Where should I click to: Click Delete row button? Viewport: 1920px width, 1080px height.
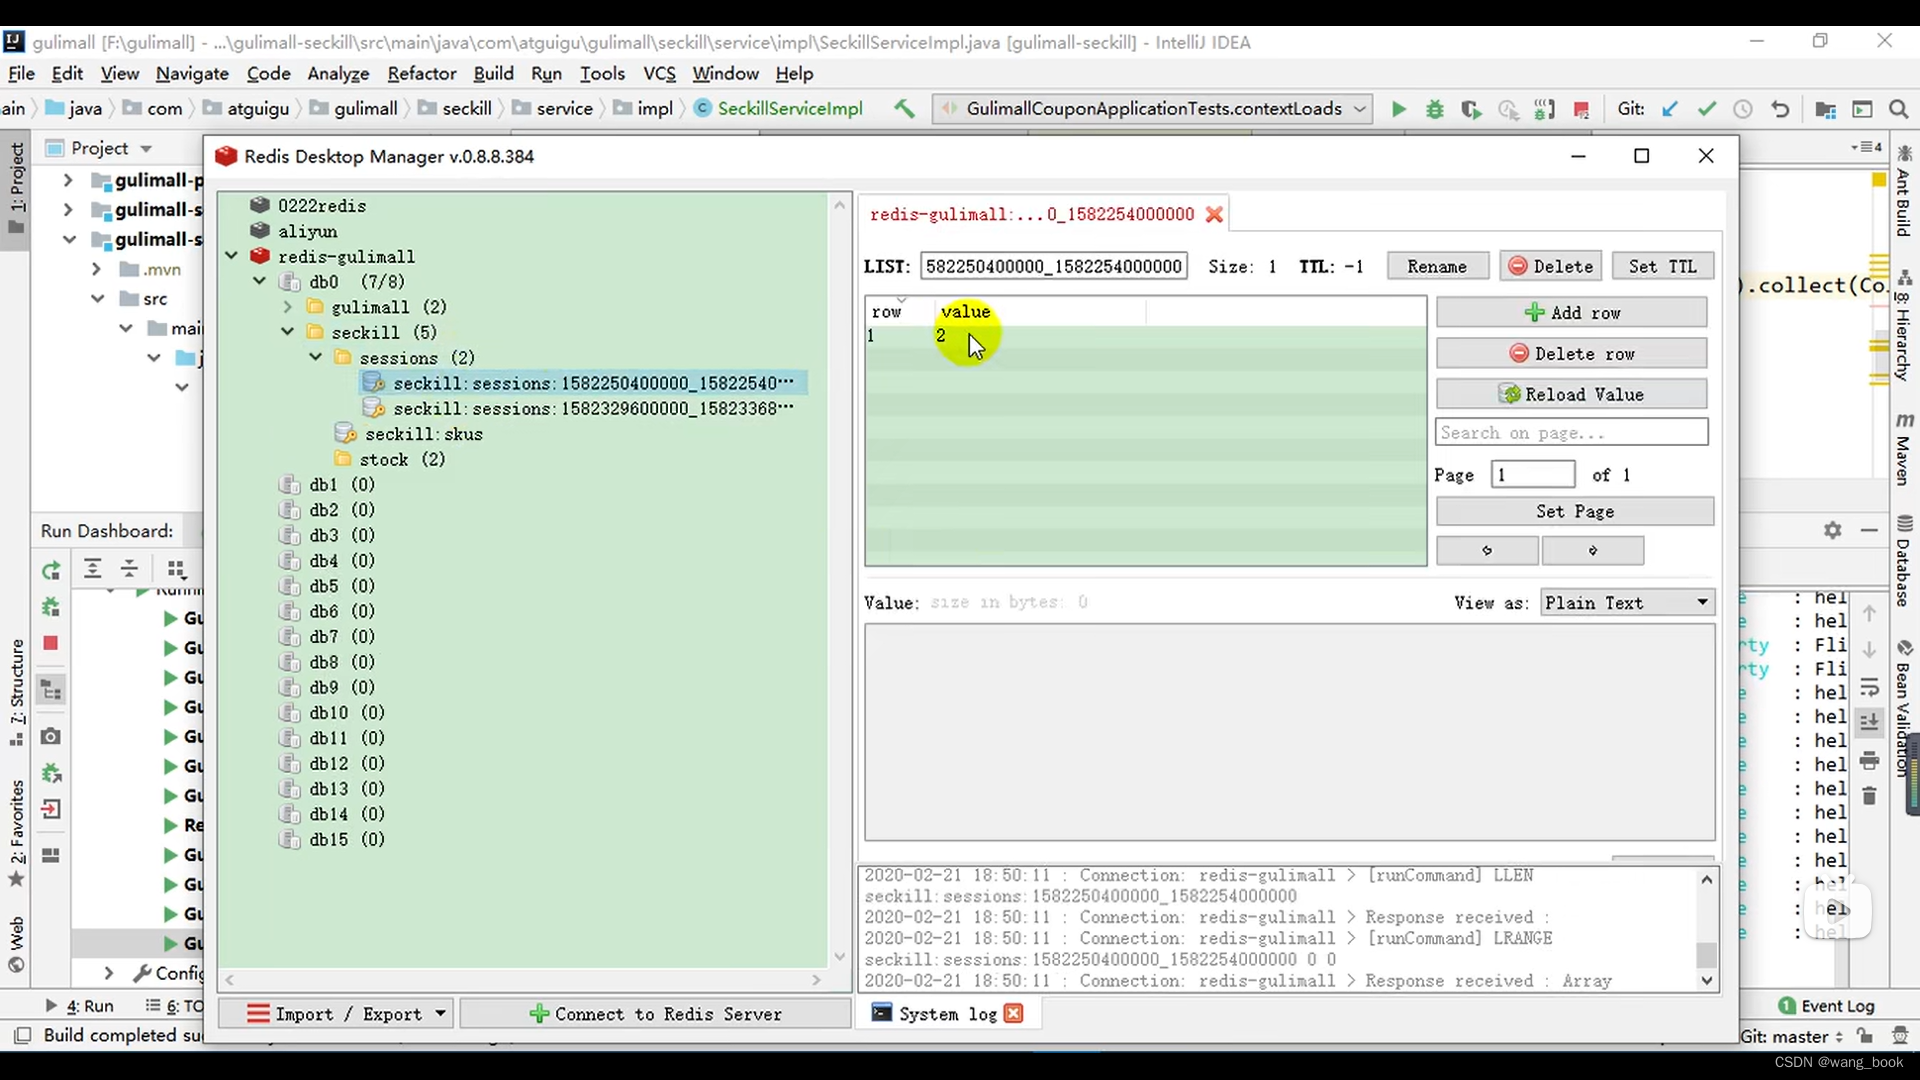1572,353
